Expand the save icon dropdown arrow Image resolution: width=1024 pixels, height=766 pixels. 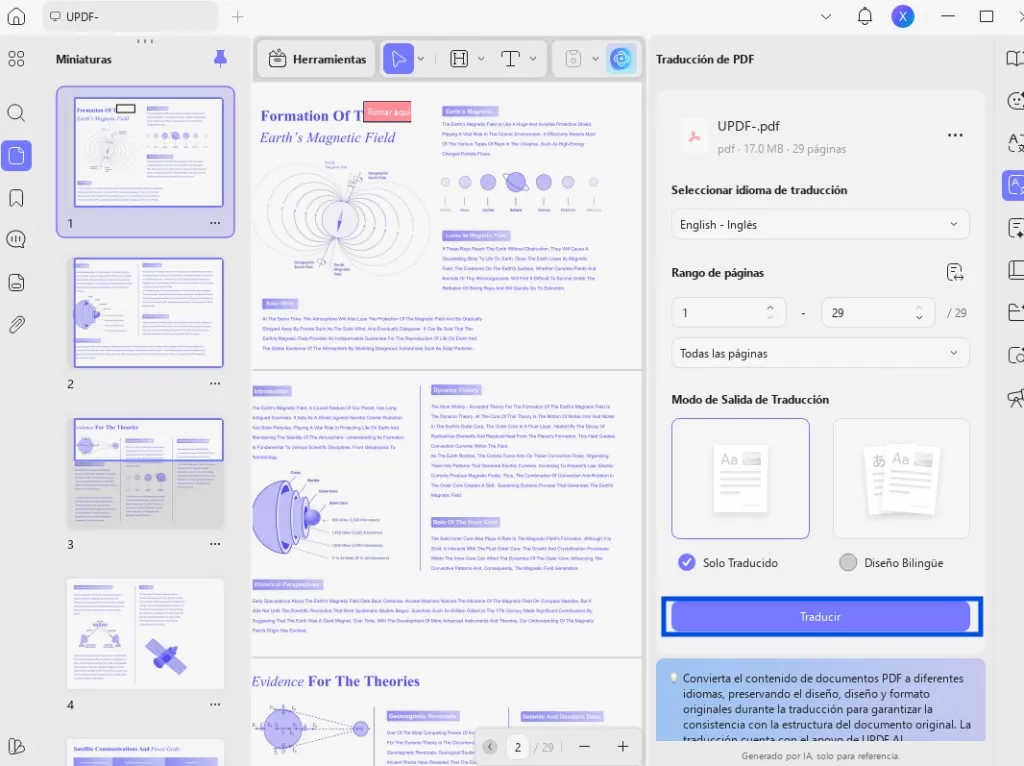click(595, 59)
